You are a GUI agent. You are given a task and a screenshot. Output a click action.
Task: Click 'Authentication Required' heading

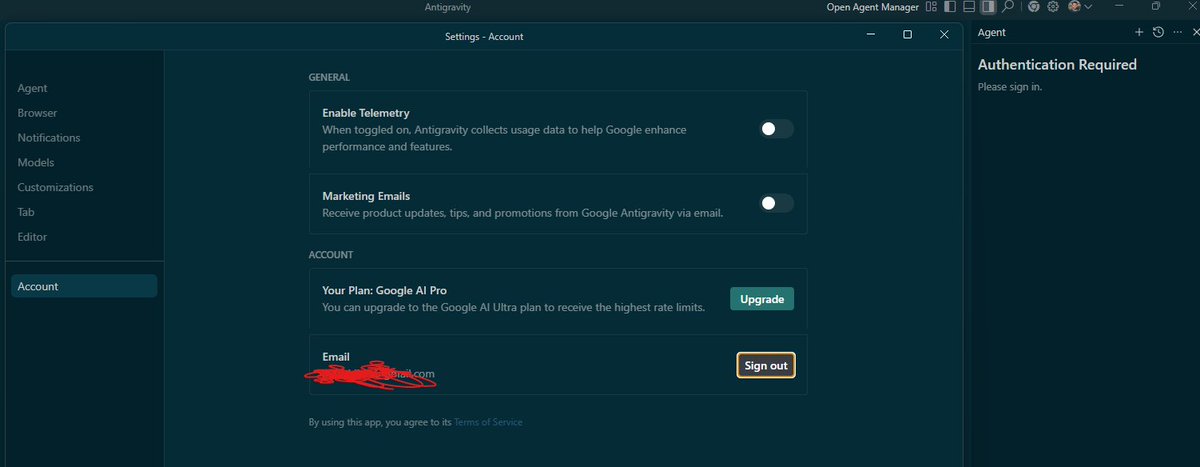click(x=1057, y=64)
